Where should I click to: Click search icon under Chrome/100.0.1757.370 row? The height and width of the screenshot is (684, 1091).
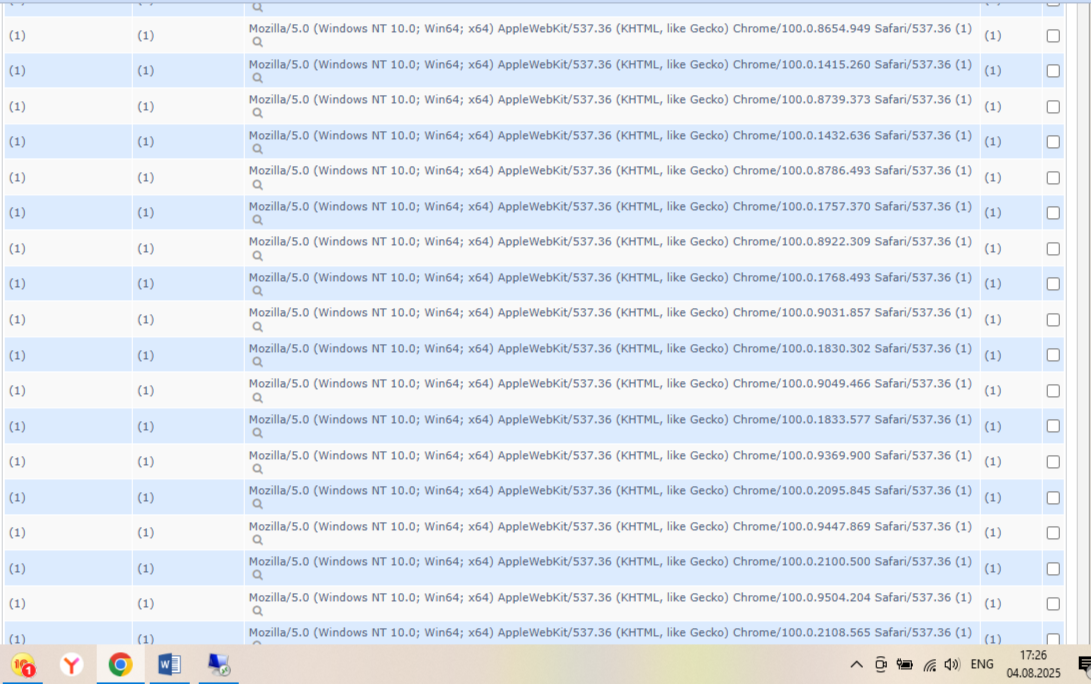coord(257,220)
